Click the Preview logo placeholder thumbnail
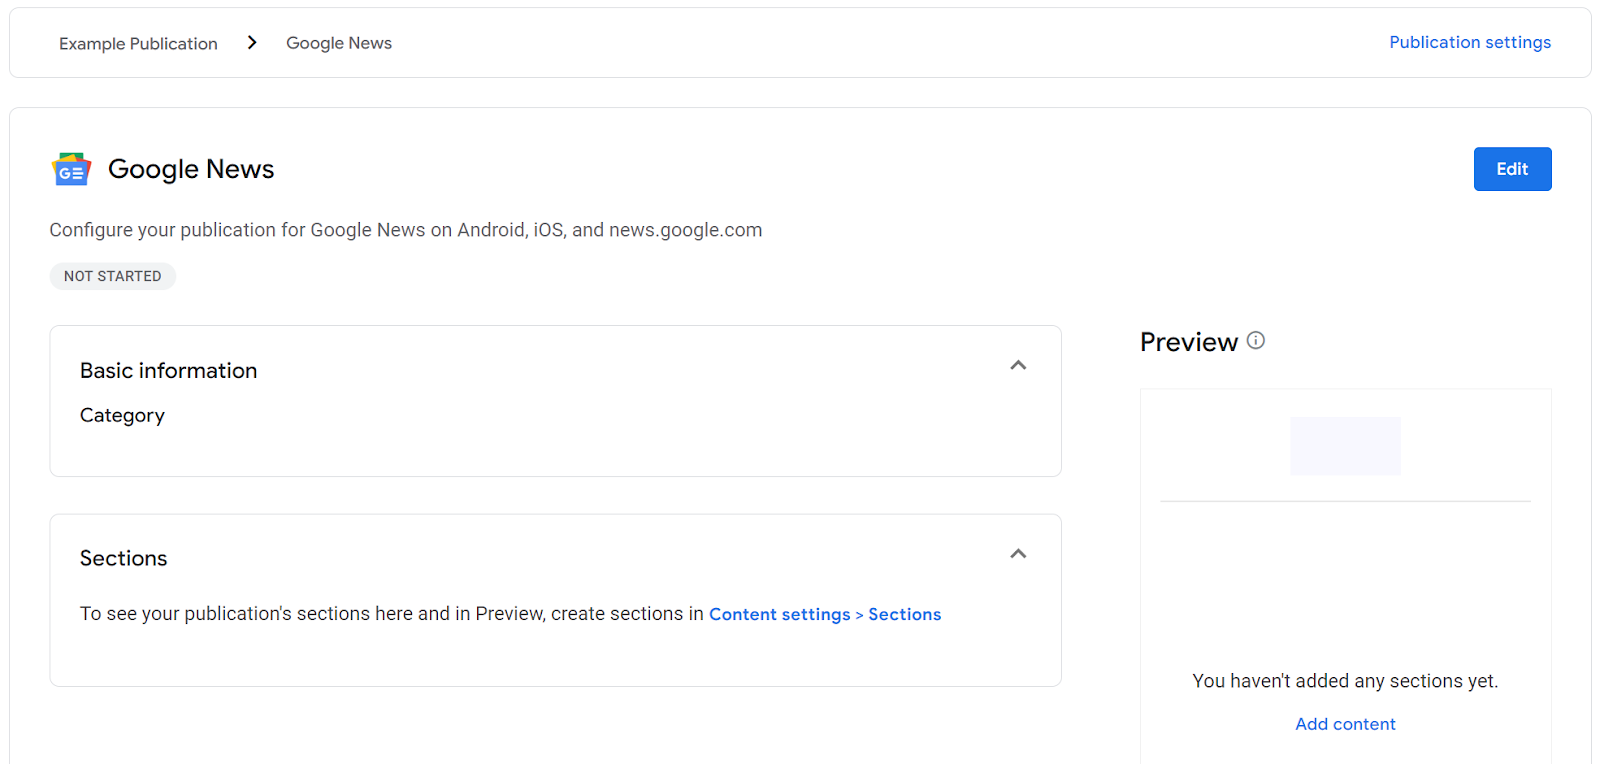Screen dimensions: 1600x764 pyautogui.click(x=1345, y=446)
